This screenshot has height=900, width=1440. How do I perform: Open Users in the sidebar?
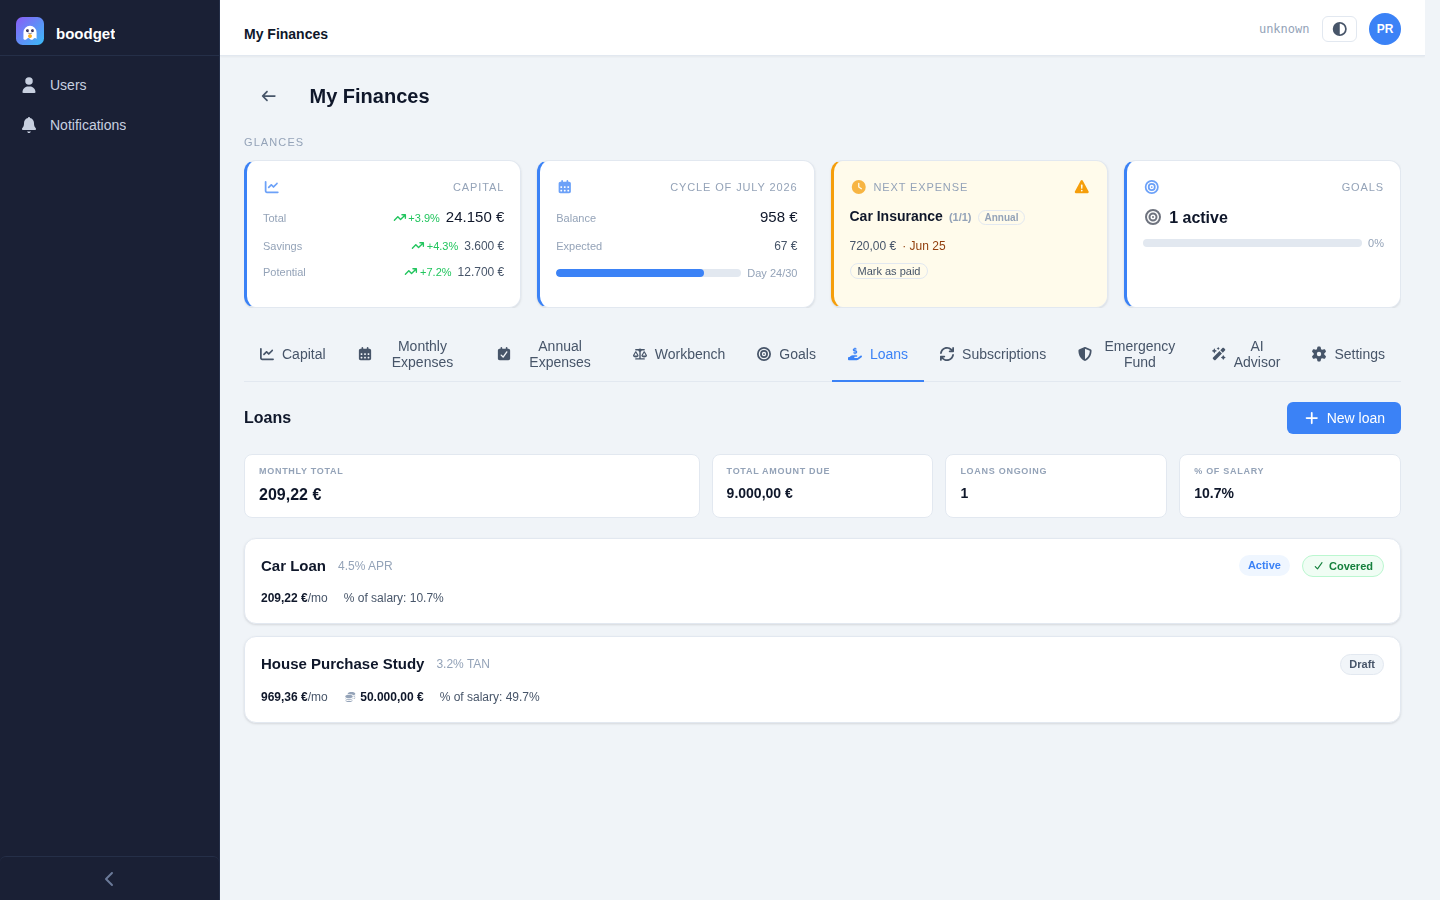point(110,85)
